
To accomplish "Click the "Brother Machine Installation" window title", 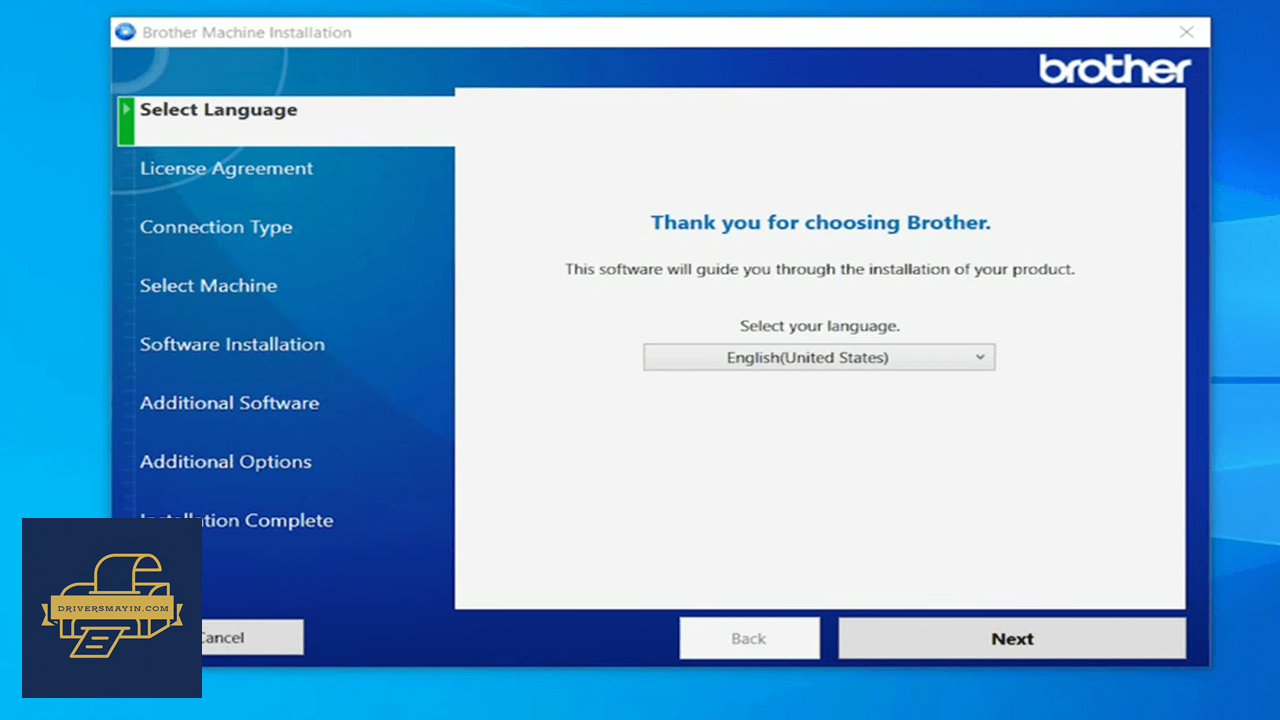I will click(247, 32).
